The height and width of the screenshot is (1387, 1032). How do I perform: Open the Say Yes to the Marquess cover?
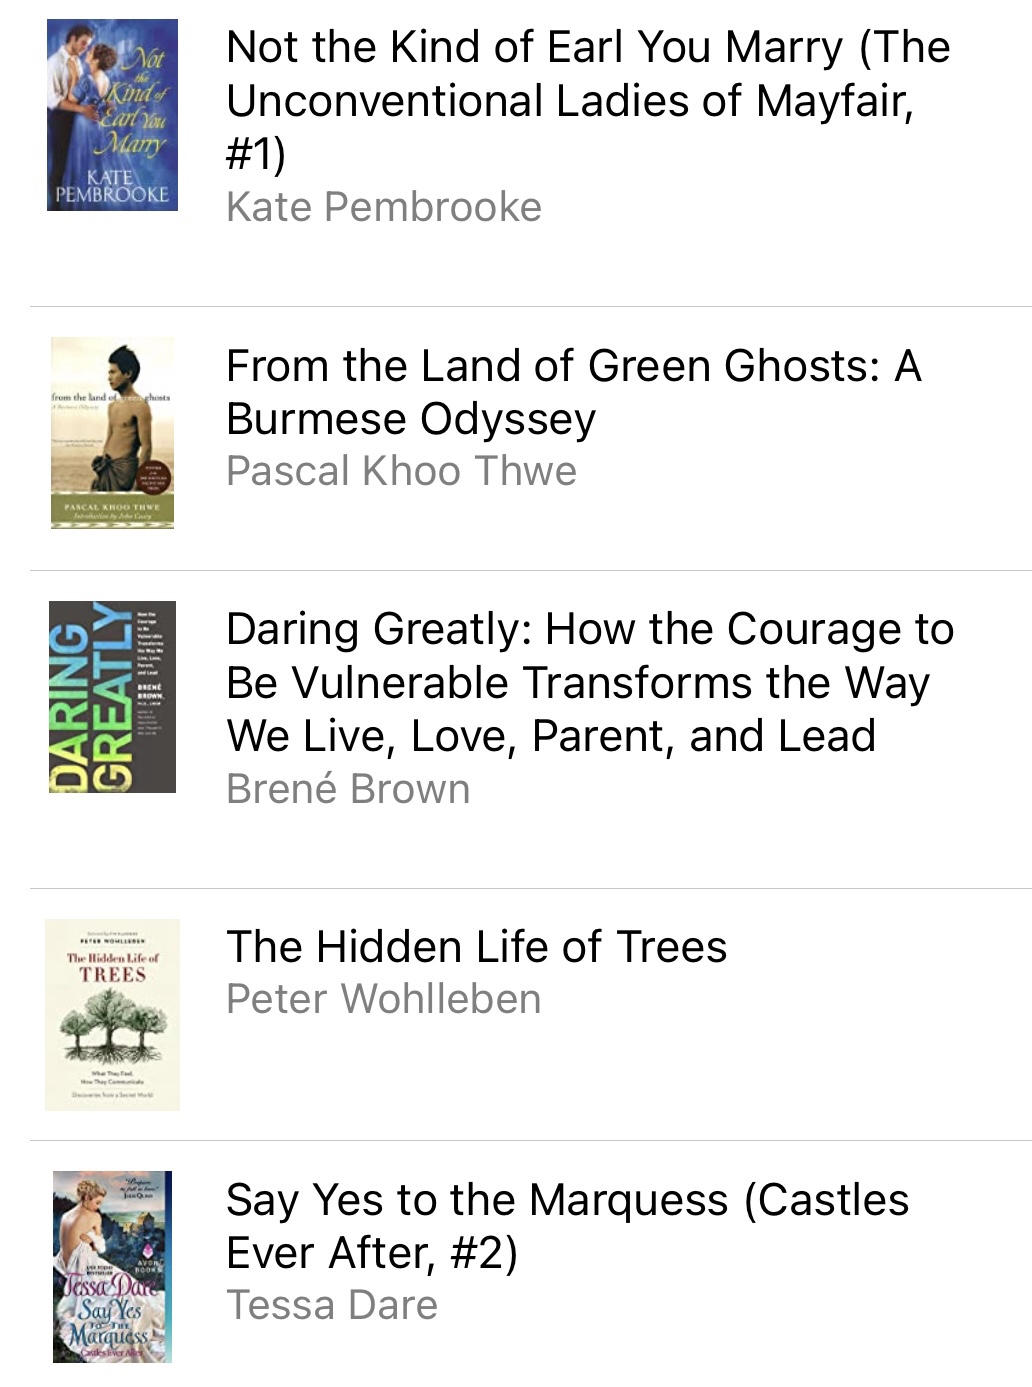(112, 1266)
